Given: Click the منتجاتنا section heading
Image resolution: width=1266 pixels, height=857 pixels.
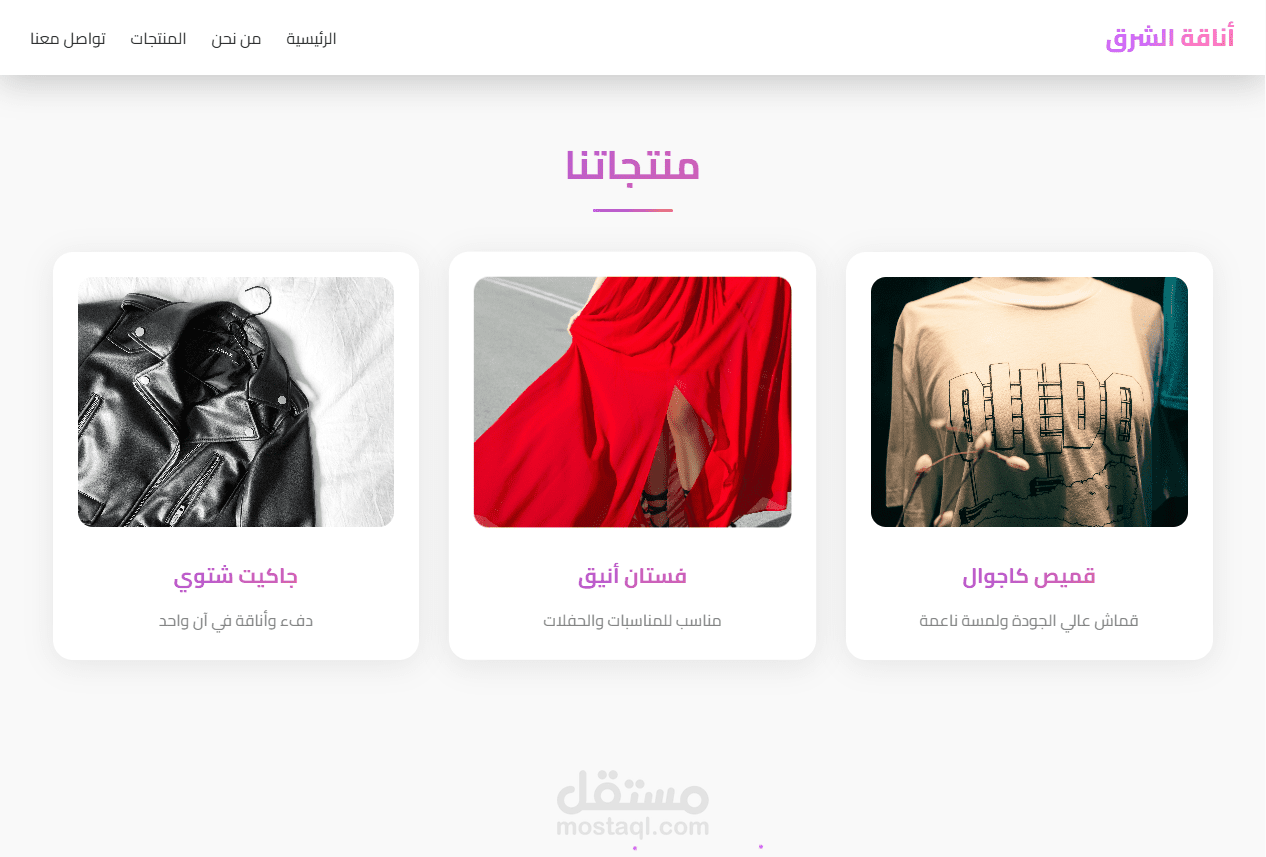Looking at the screenshot, I should pos(632,165).
